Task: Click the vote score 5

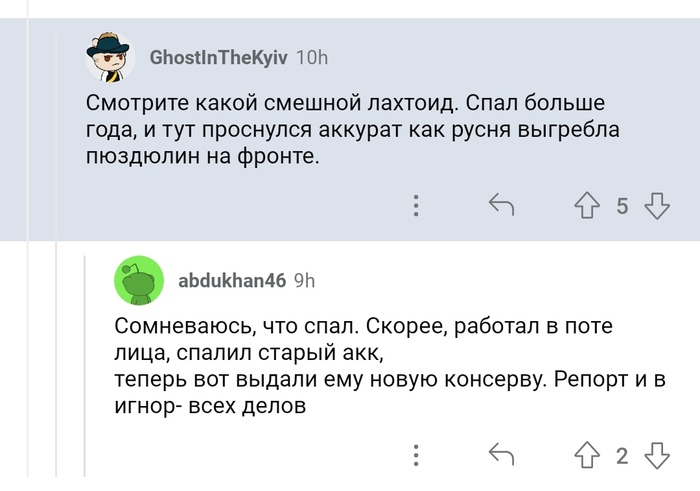Action: click(x=622, y=206)
